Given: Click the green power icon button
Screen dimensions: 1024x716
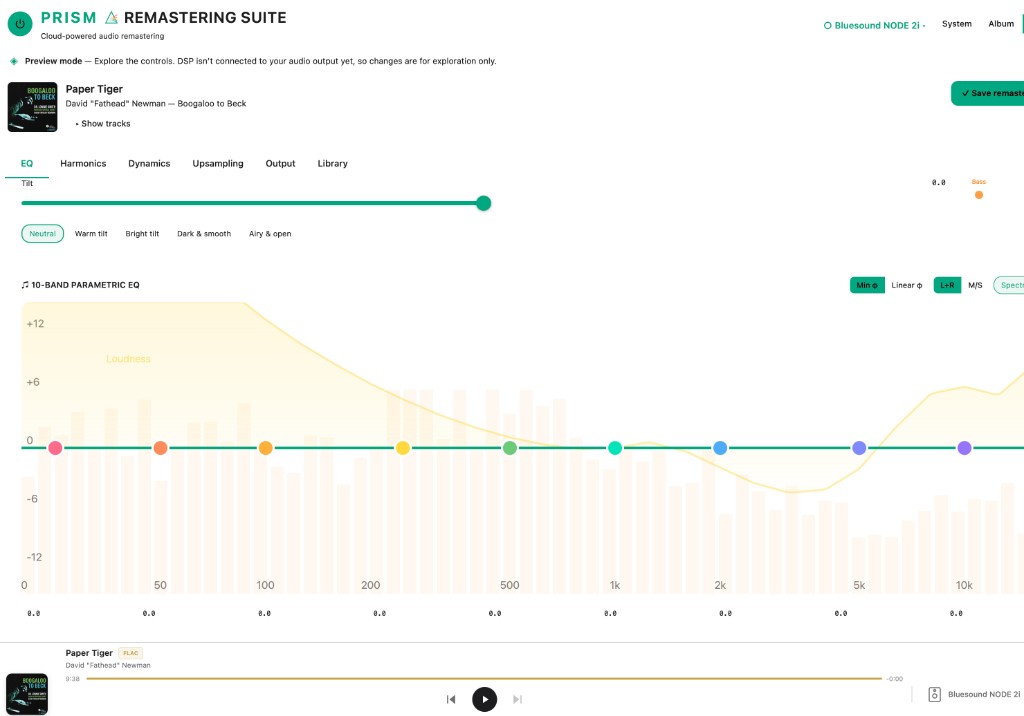Looking at the screenshot, I should pyautogui.click(x=20, y=23).
